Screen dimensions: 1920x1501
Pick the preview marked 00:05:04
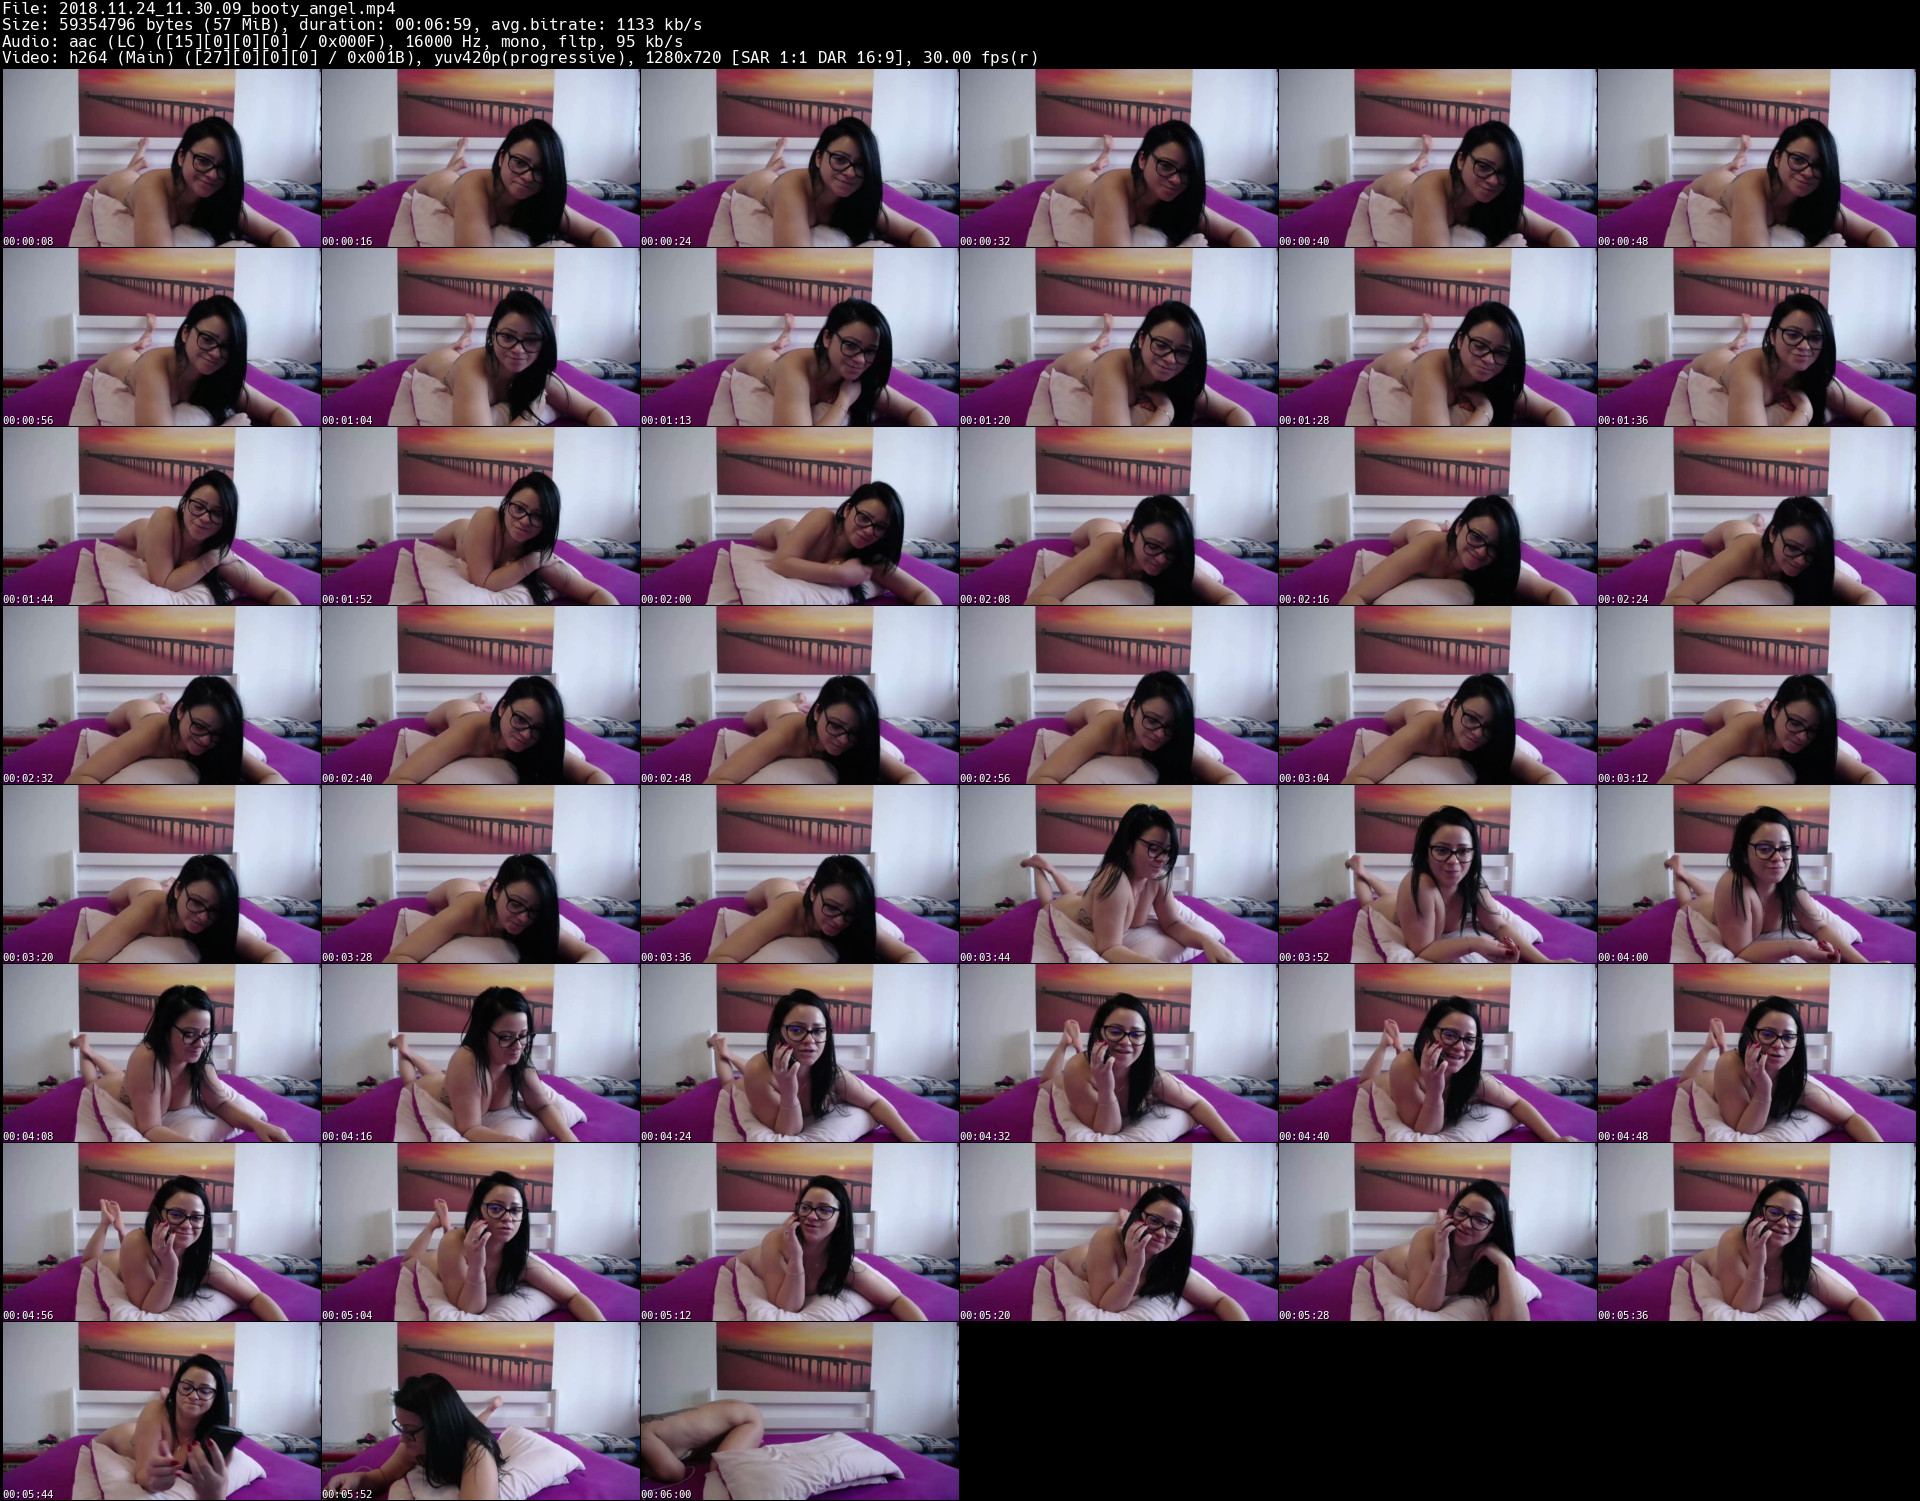480,1232
